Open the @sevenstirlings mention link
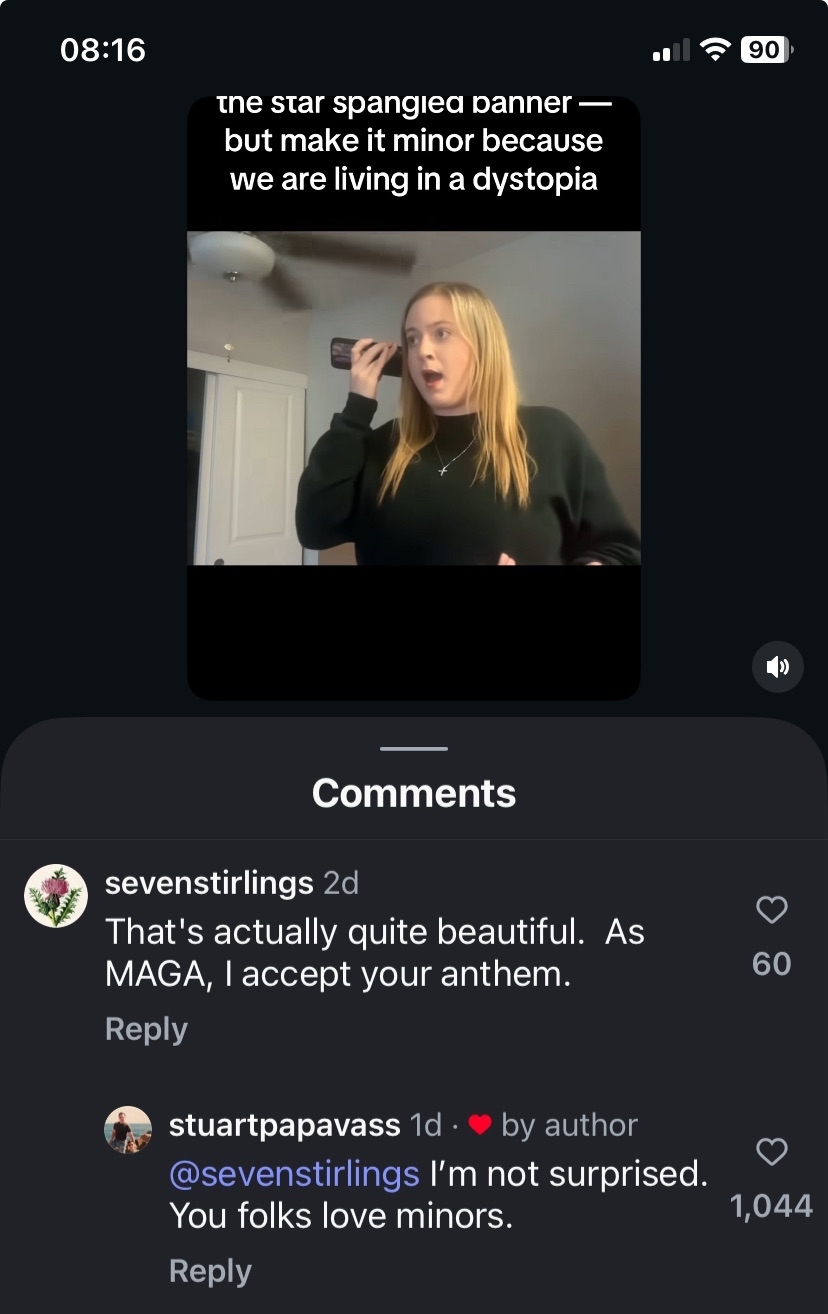The width and height of the screenshot is (828, 1314). (x=294, y=1173)
